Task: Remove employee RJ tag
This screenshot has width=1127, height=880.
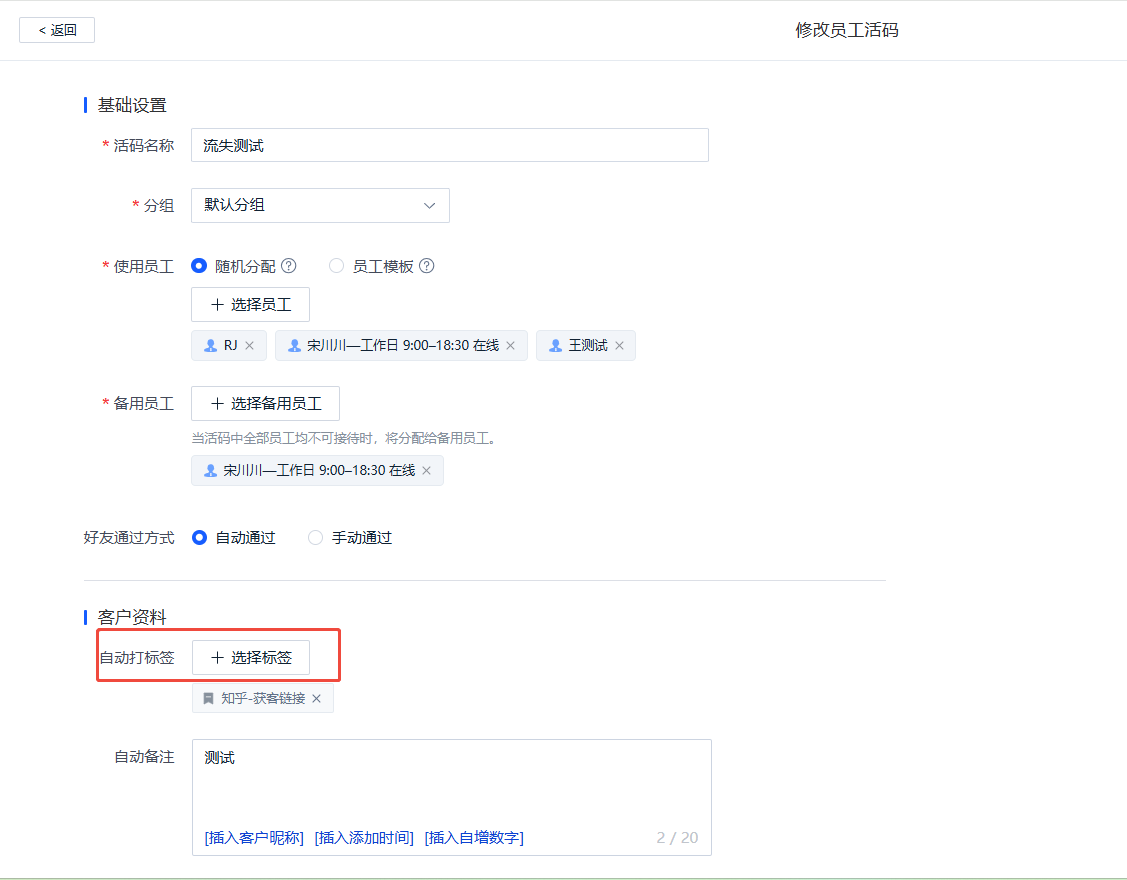Action: (249, 346)
